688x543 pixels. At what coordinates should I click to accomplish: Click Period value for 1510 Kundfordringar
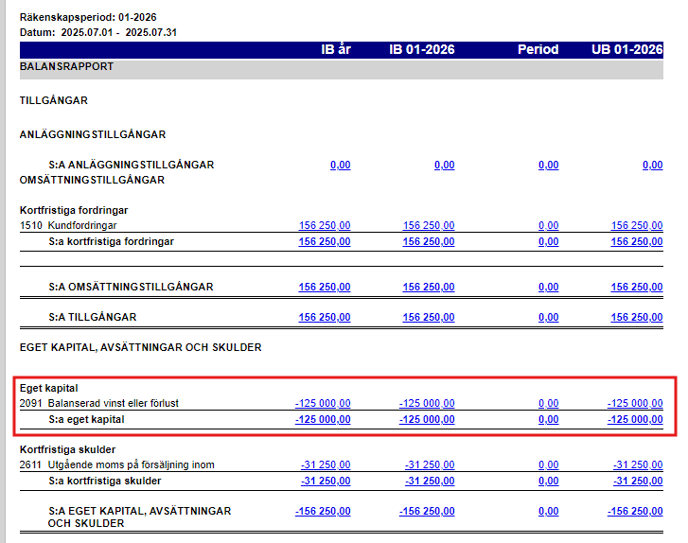pos(548,225)
